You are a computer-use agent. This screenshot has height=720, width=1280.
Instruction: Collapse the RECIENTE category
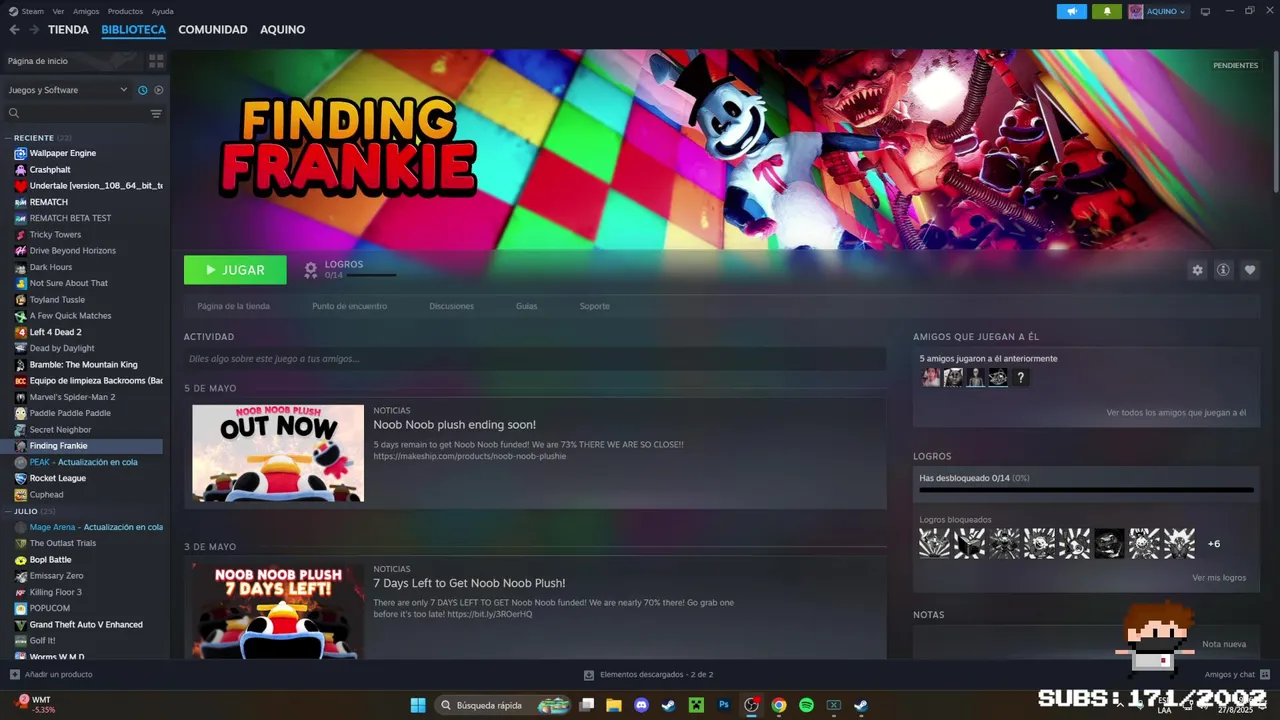coord(9,138)
